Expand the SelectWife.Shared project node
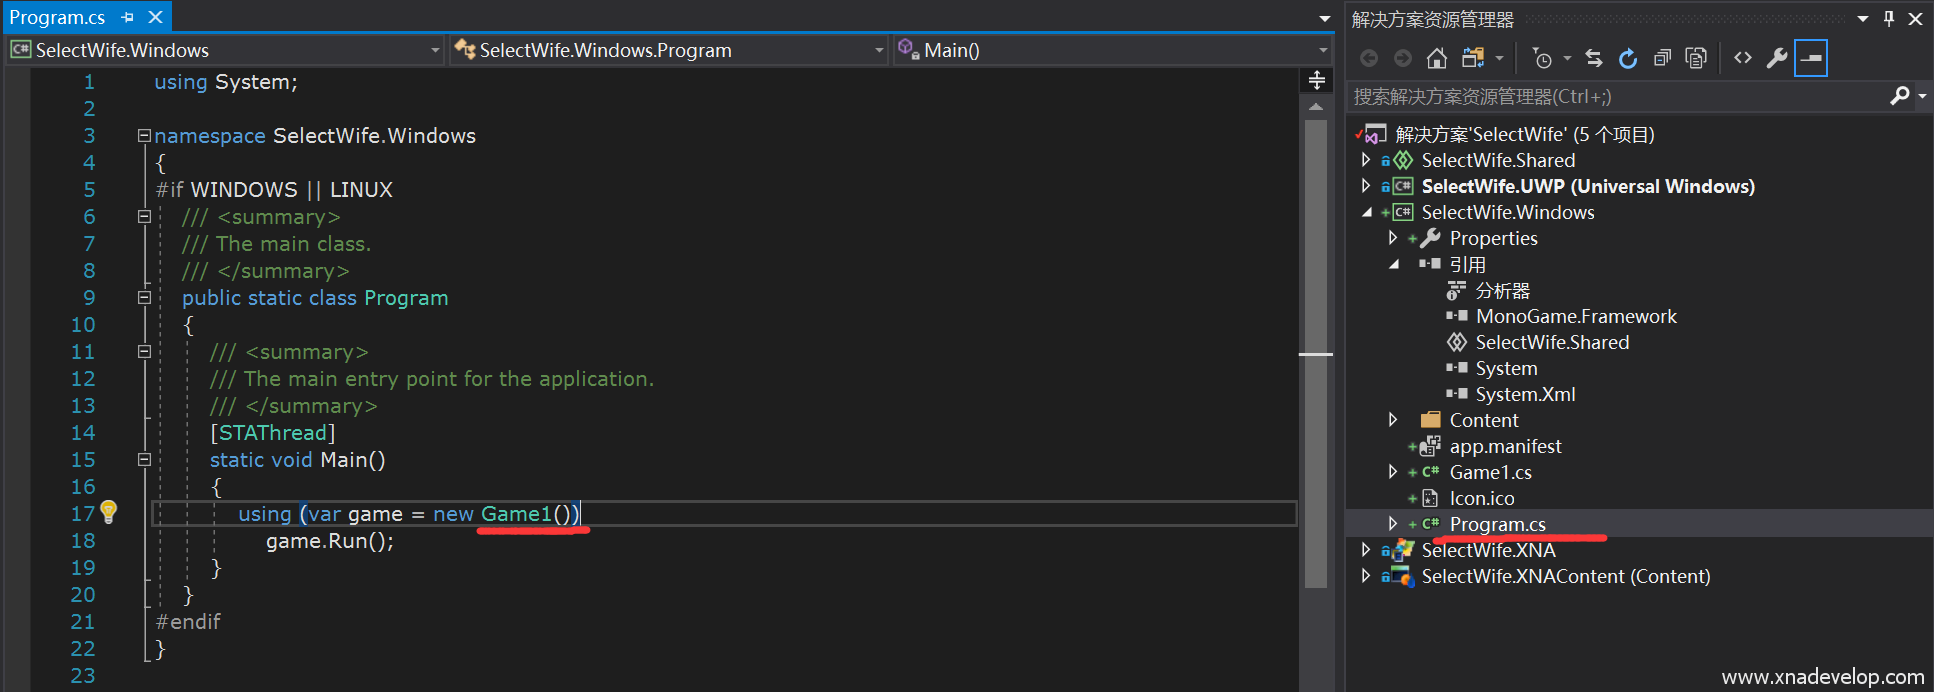 1366,160
